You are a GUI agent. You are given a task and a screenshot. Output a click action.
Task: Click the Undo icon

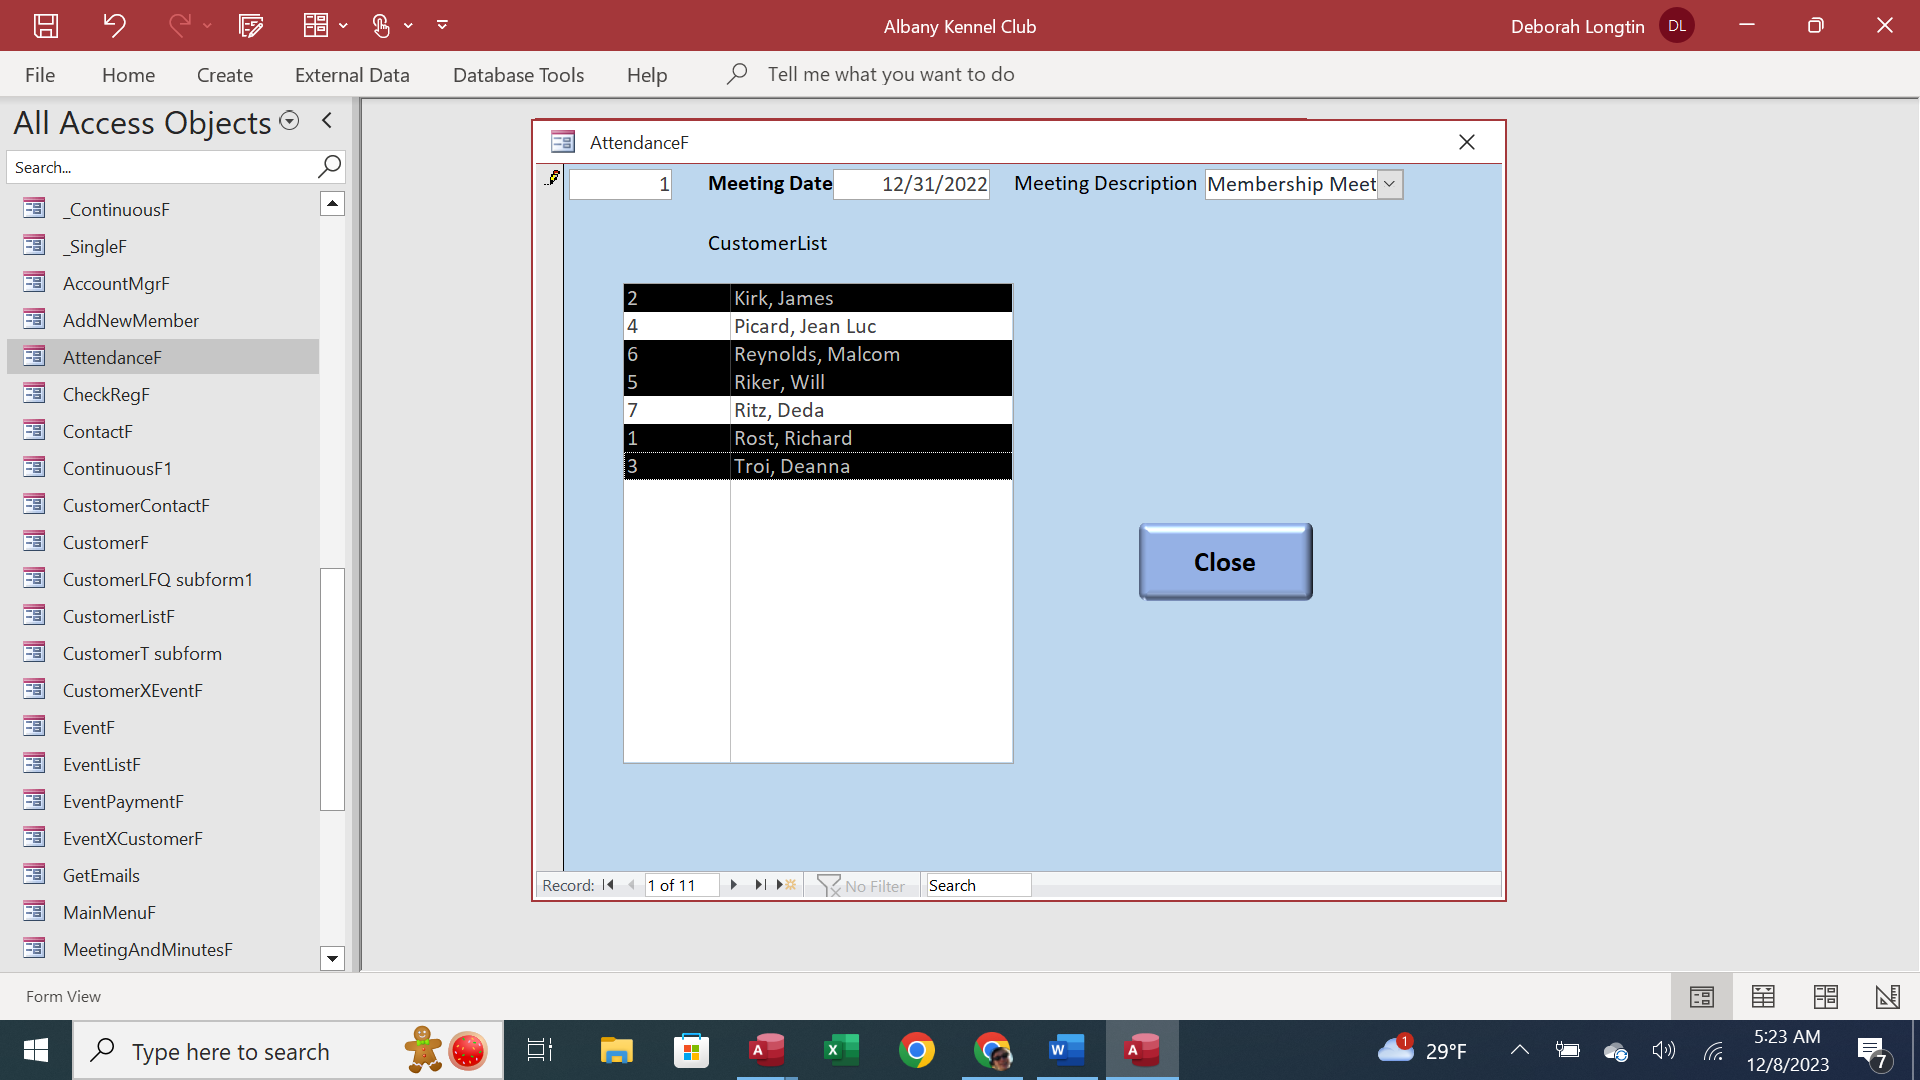[x=115, y=25]
